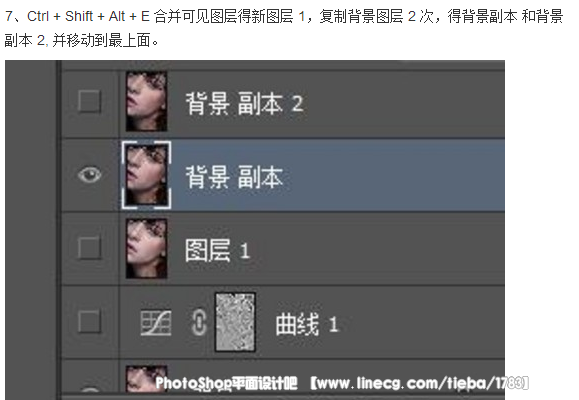Hide the 背景 副本 layer via eye icon
The width and height of the screenshot is (579, 400).
[89, 174]
